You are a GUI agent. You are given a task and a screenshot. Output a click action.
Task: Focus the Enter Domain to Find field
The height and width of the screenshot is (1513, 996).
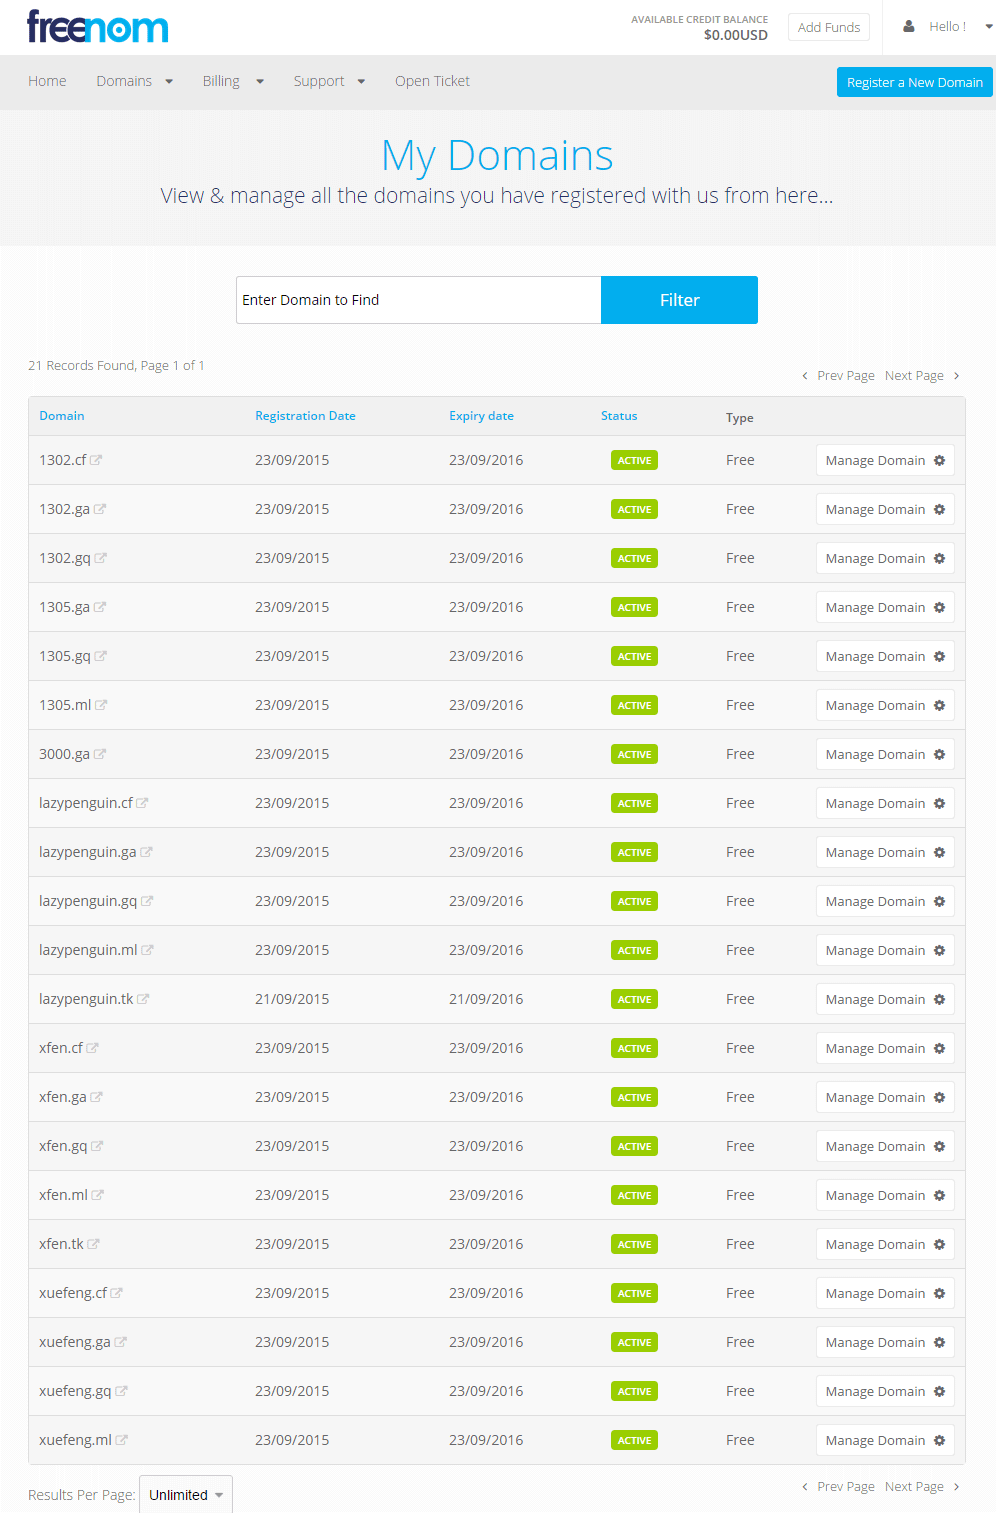[x=418, y=300]
